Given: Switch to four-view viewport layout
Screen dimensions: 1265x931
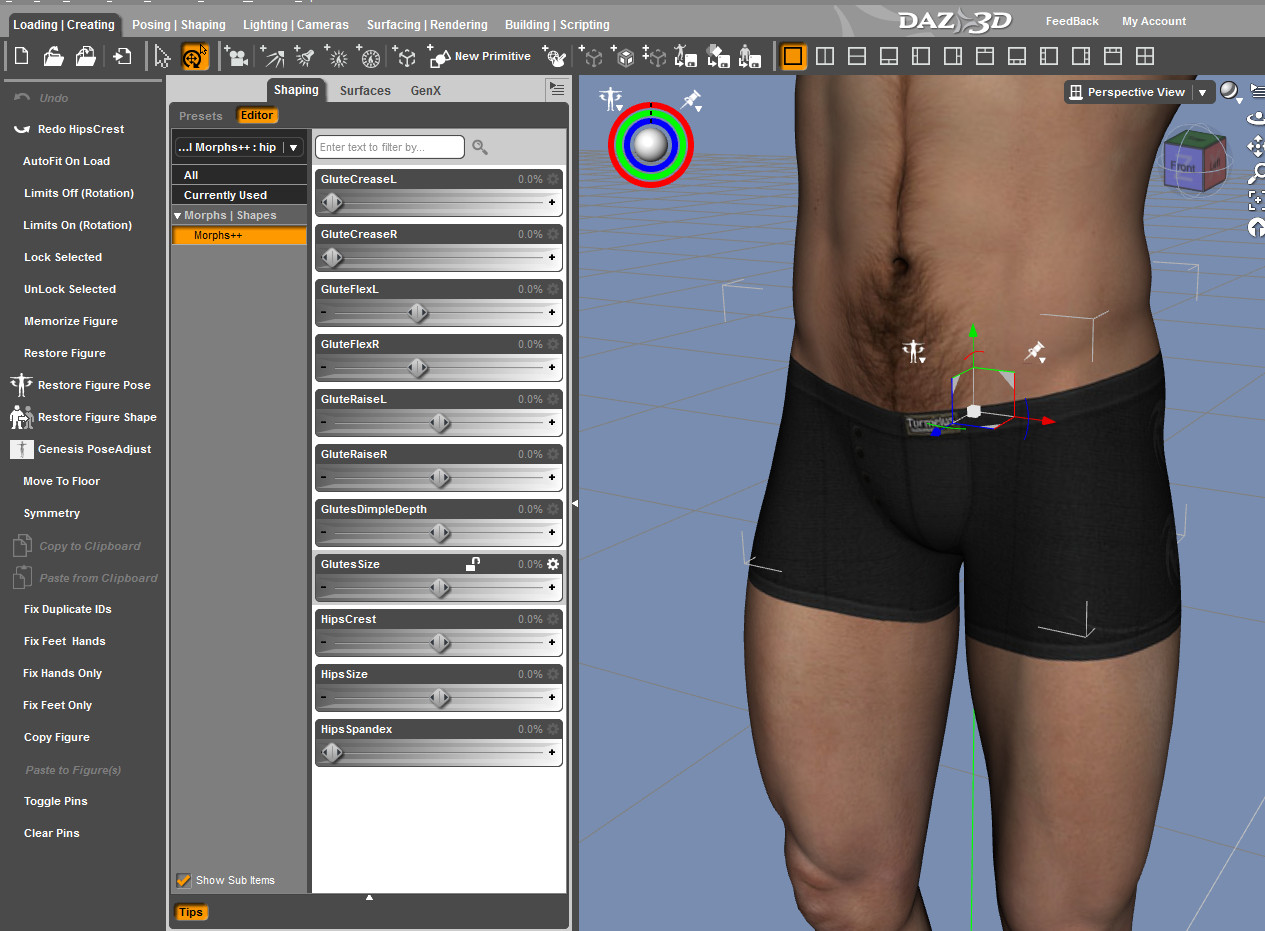Looking at the screenshot, I should 1145,56.
